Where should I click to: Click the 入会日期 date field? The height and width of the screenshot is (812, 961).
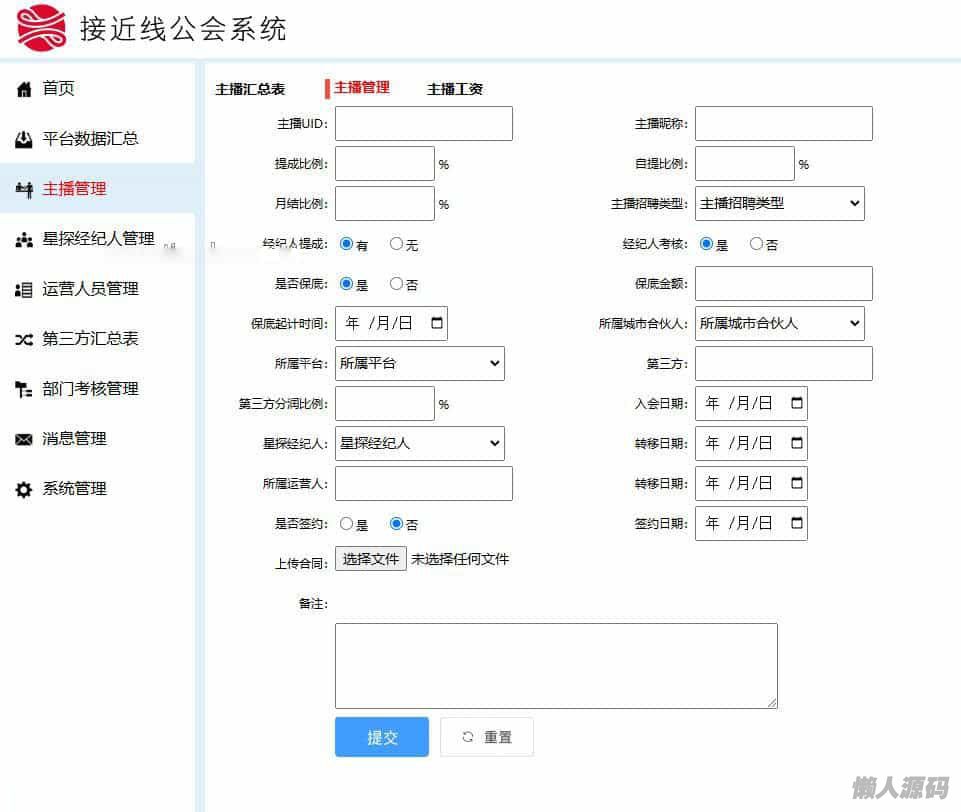coord(751,403)
